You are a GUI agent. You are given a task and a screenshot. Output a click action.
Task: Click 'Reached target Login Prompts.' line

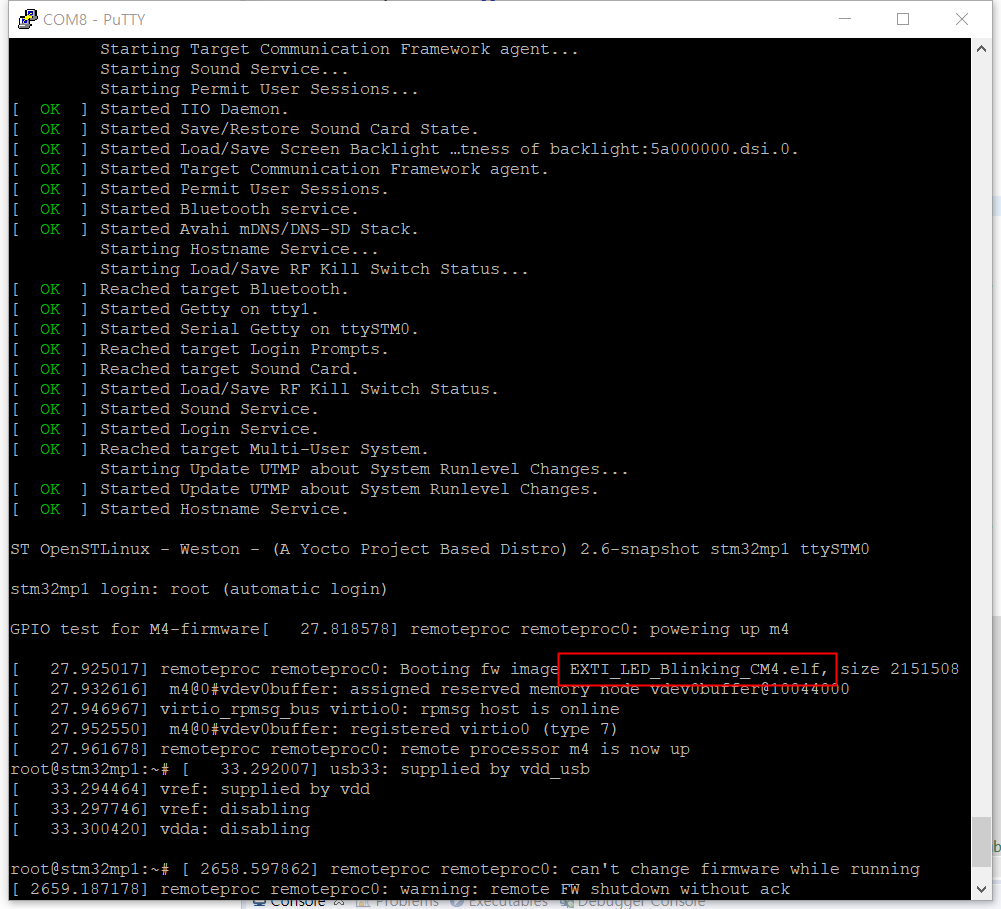(200, 349)
